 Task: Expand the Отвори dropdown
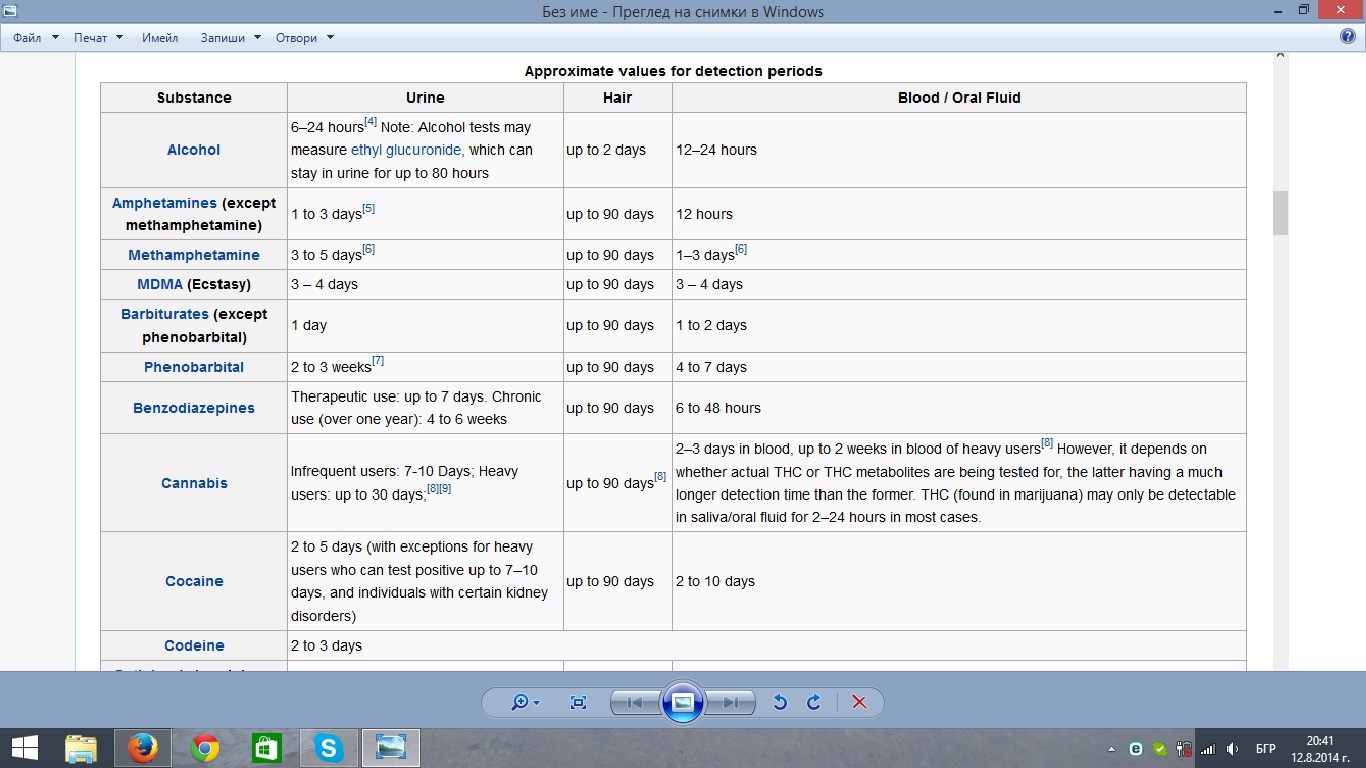[x=304, y=38]
